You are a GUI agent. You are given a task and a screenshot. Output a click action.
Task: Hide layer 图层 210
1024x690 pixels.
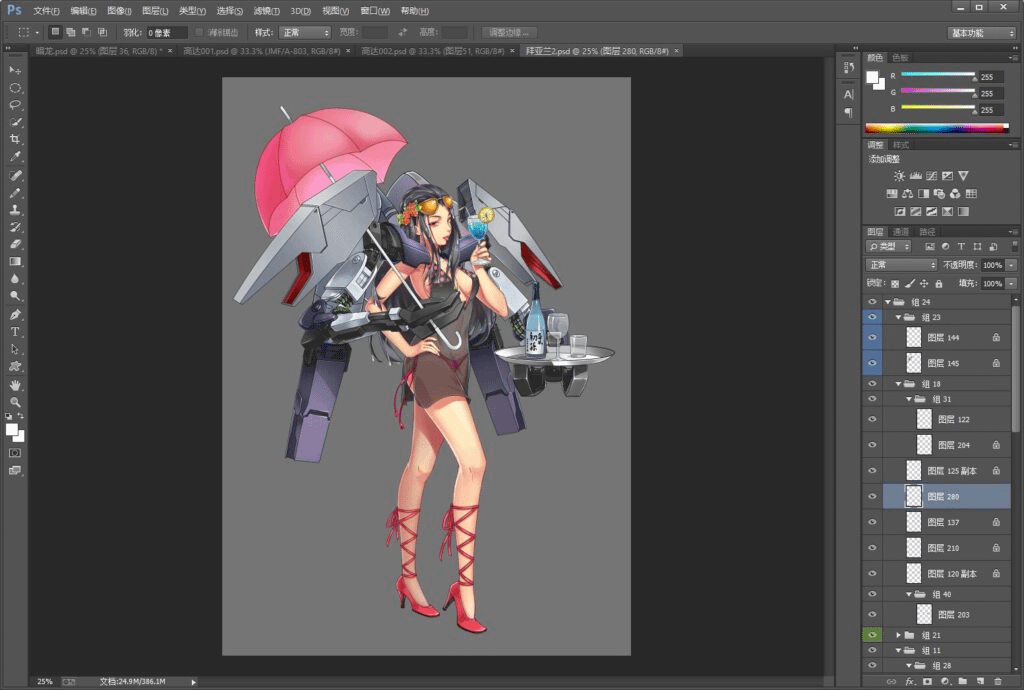(872, 548)
